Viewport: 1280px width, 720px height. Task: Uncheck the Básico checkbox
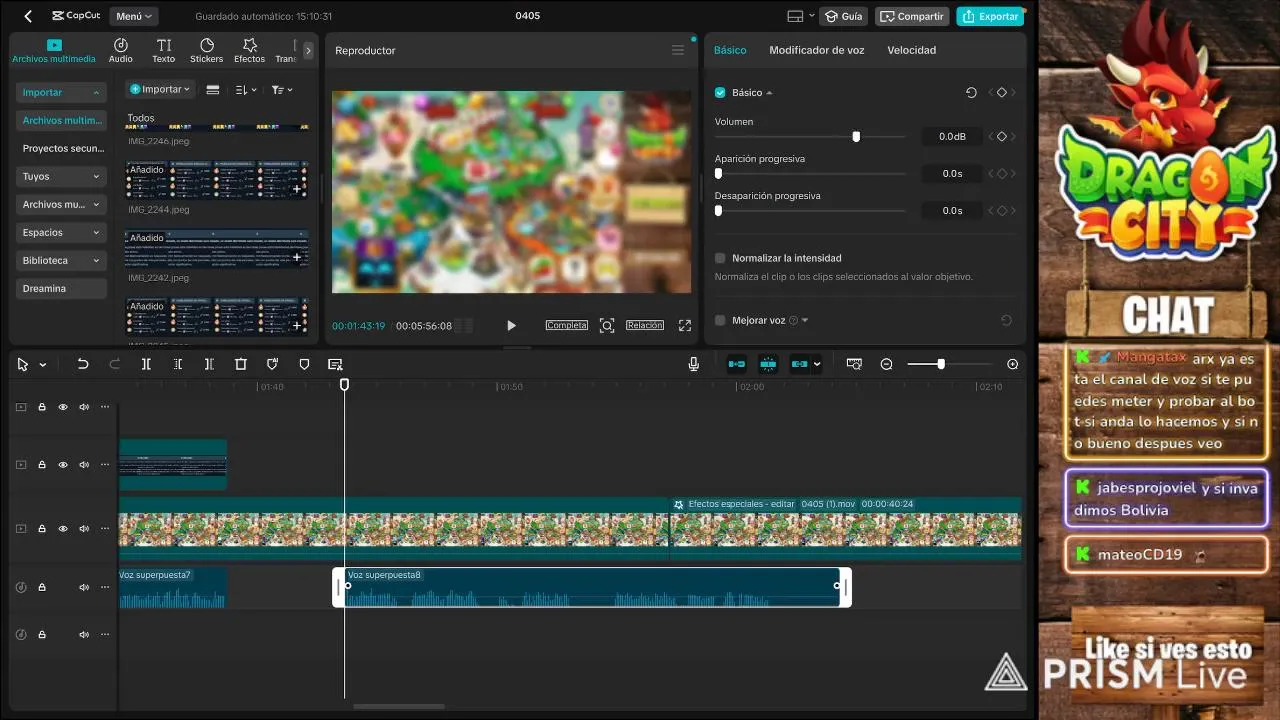coord(720,92)
